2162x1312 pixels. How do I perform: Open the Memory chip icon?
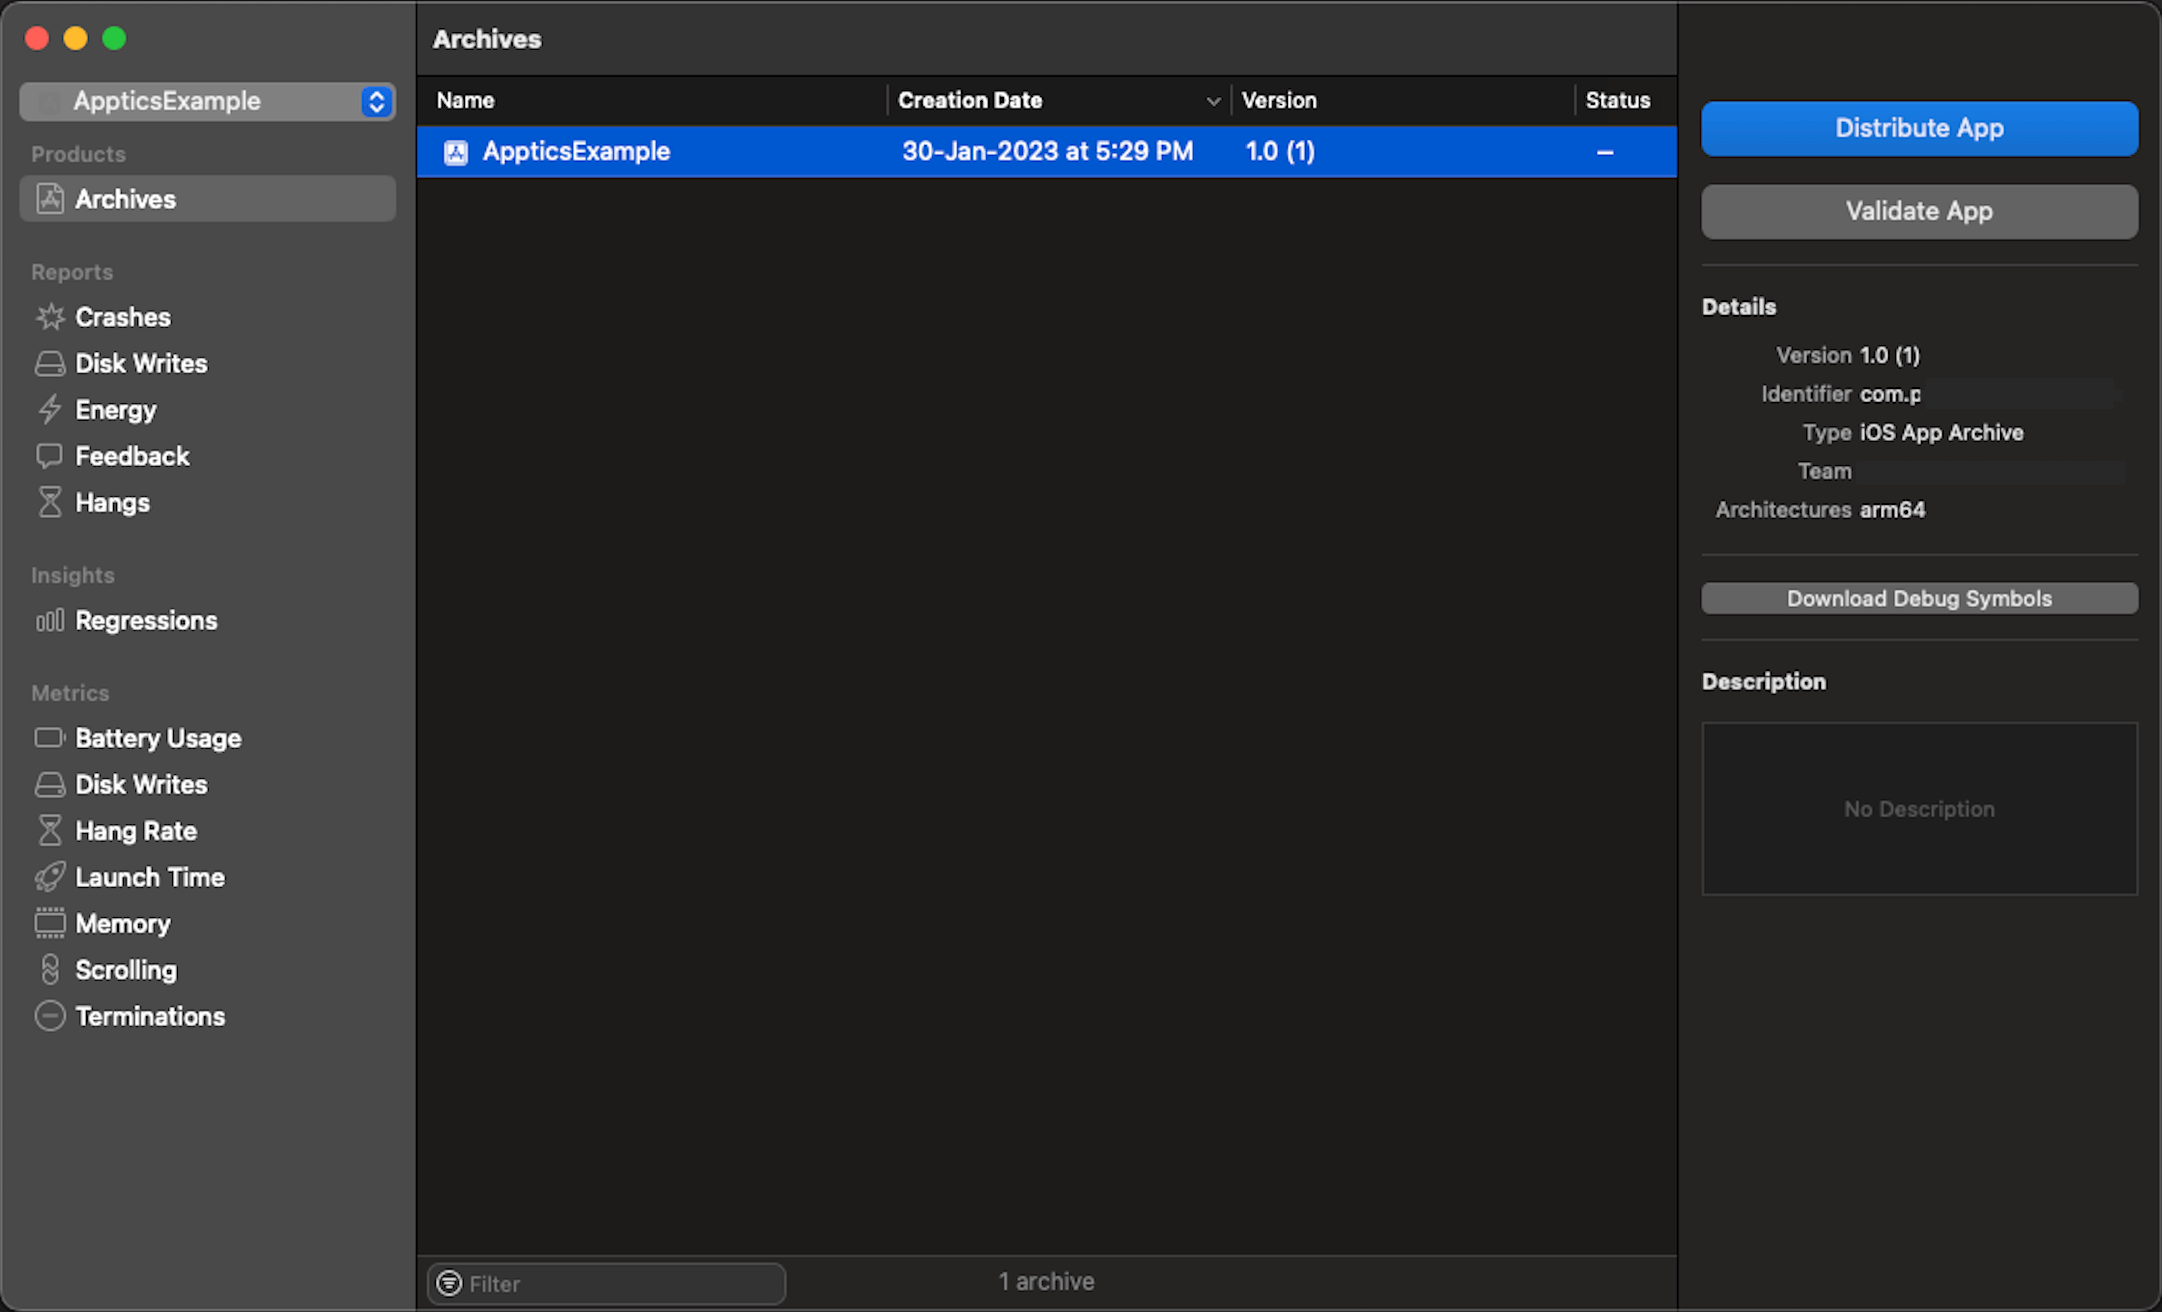coord(50,923)
